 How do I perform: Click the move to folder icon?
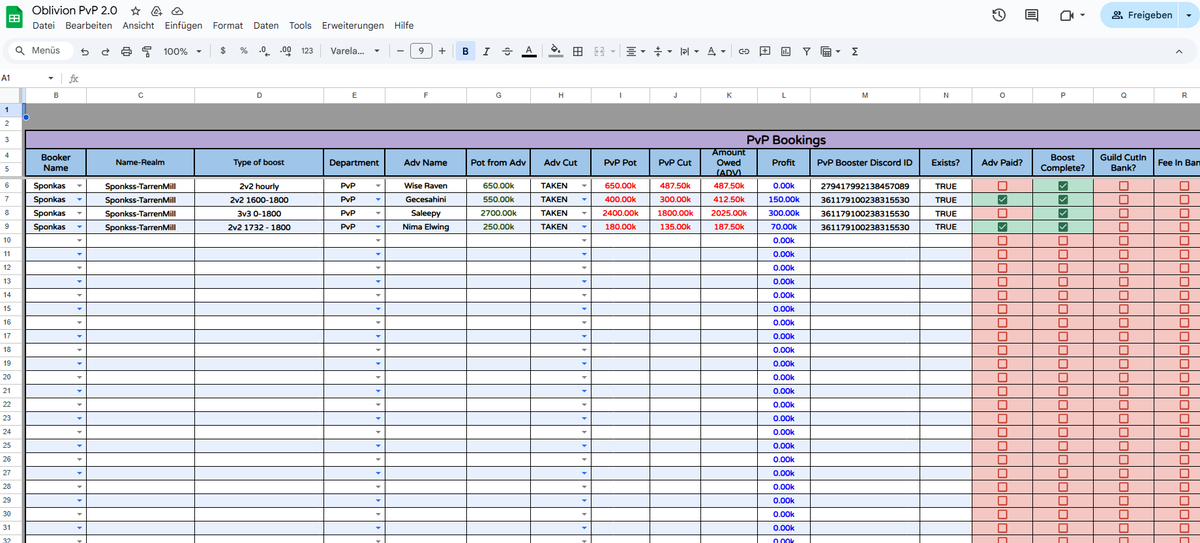157,10
